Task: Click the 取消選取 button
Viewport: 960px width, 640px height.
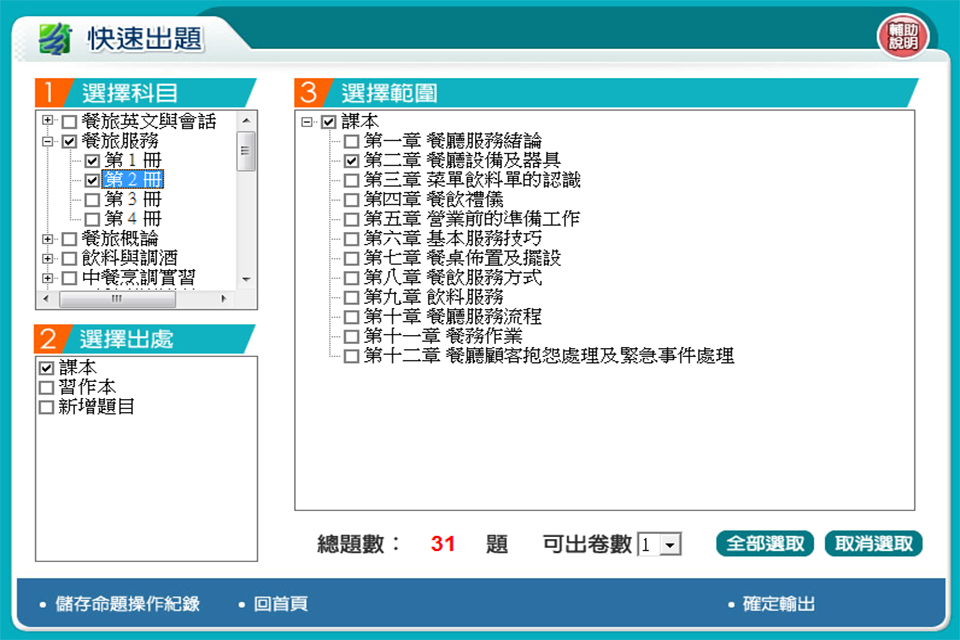Action: [873, 544]
